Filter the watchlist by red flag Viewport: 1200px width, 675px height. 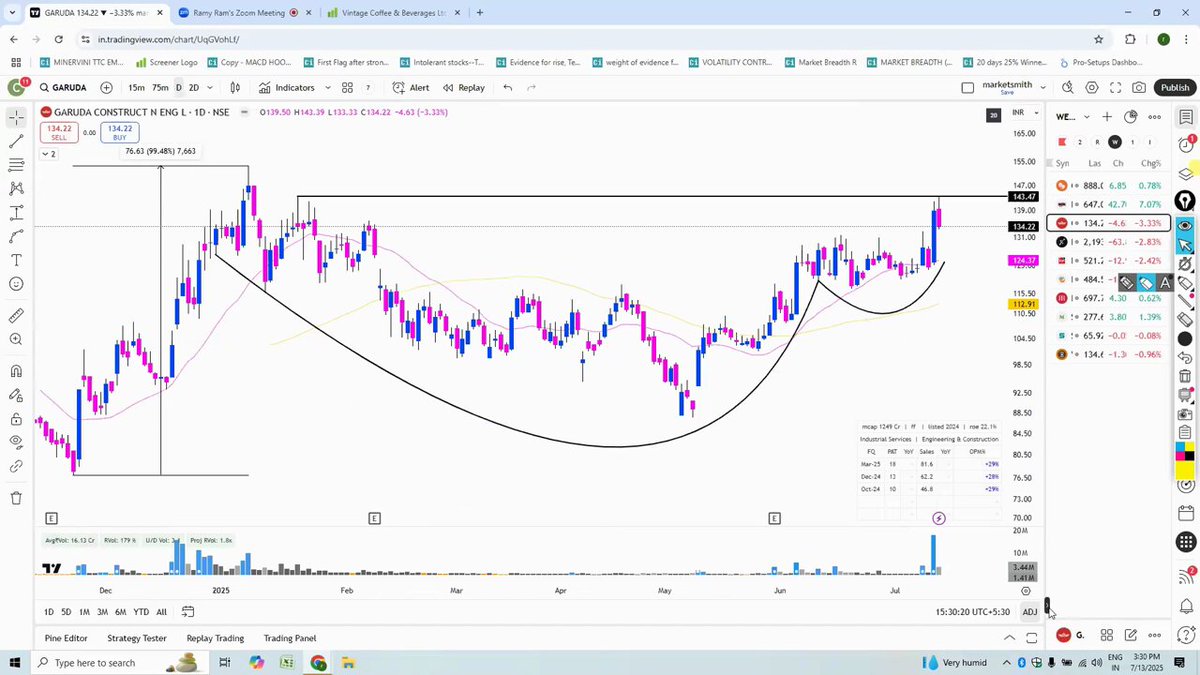1062,142
